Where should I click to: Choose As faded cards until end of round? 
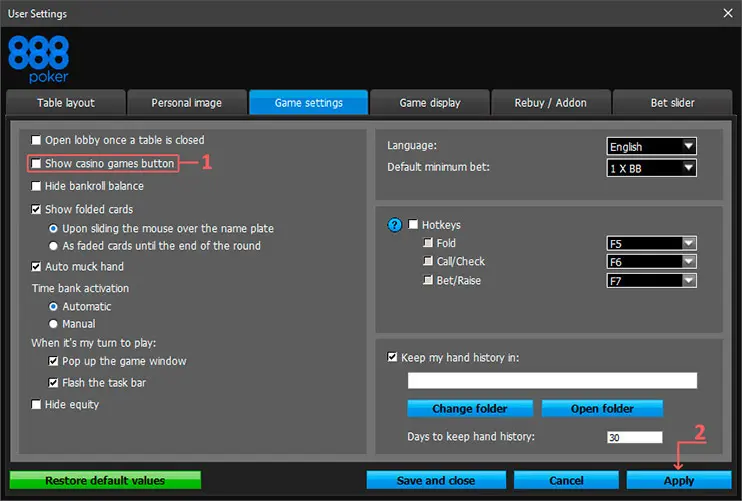click(53, 246)
